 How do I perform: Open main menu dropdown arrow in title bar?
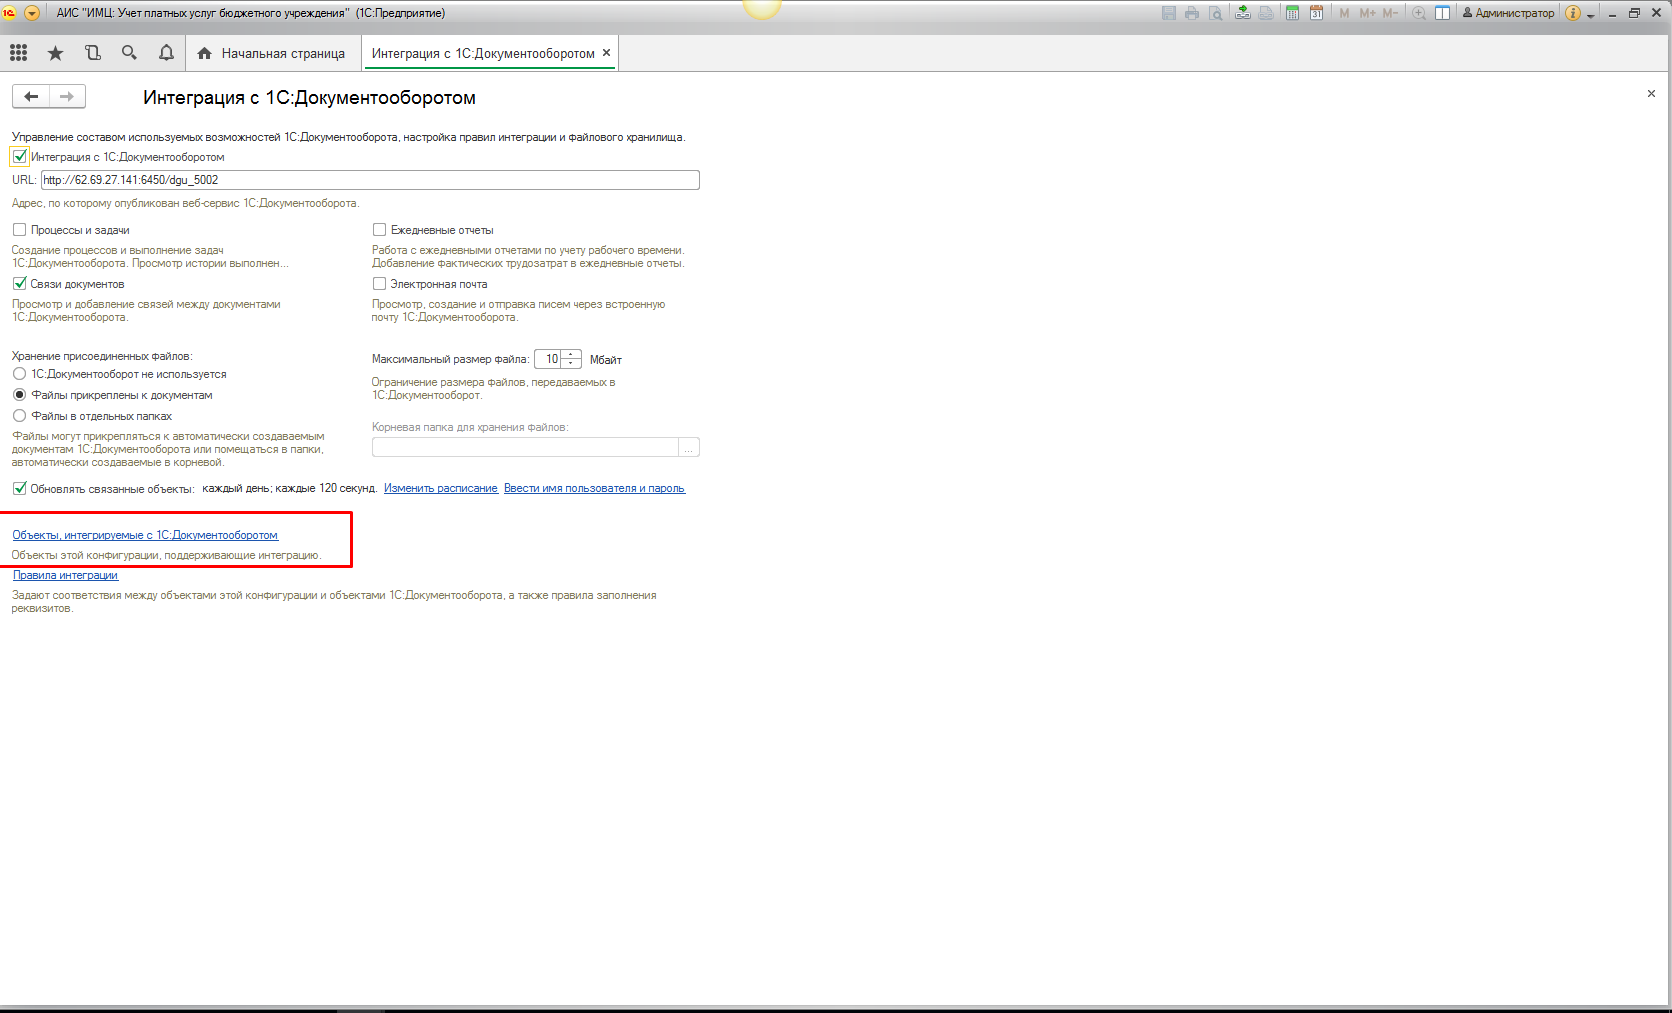point(32,13)
